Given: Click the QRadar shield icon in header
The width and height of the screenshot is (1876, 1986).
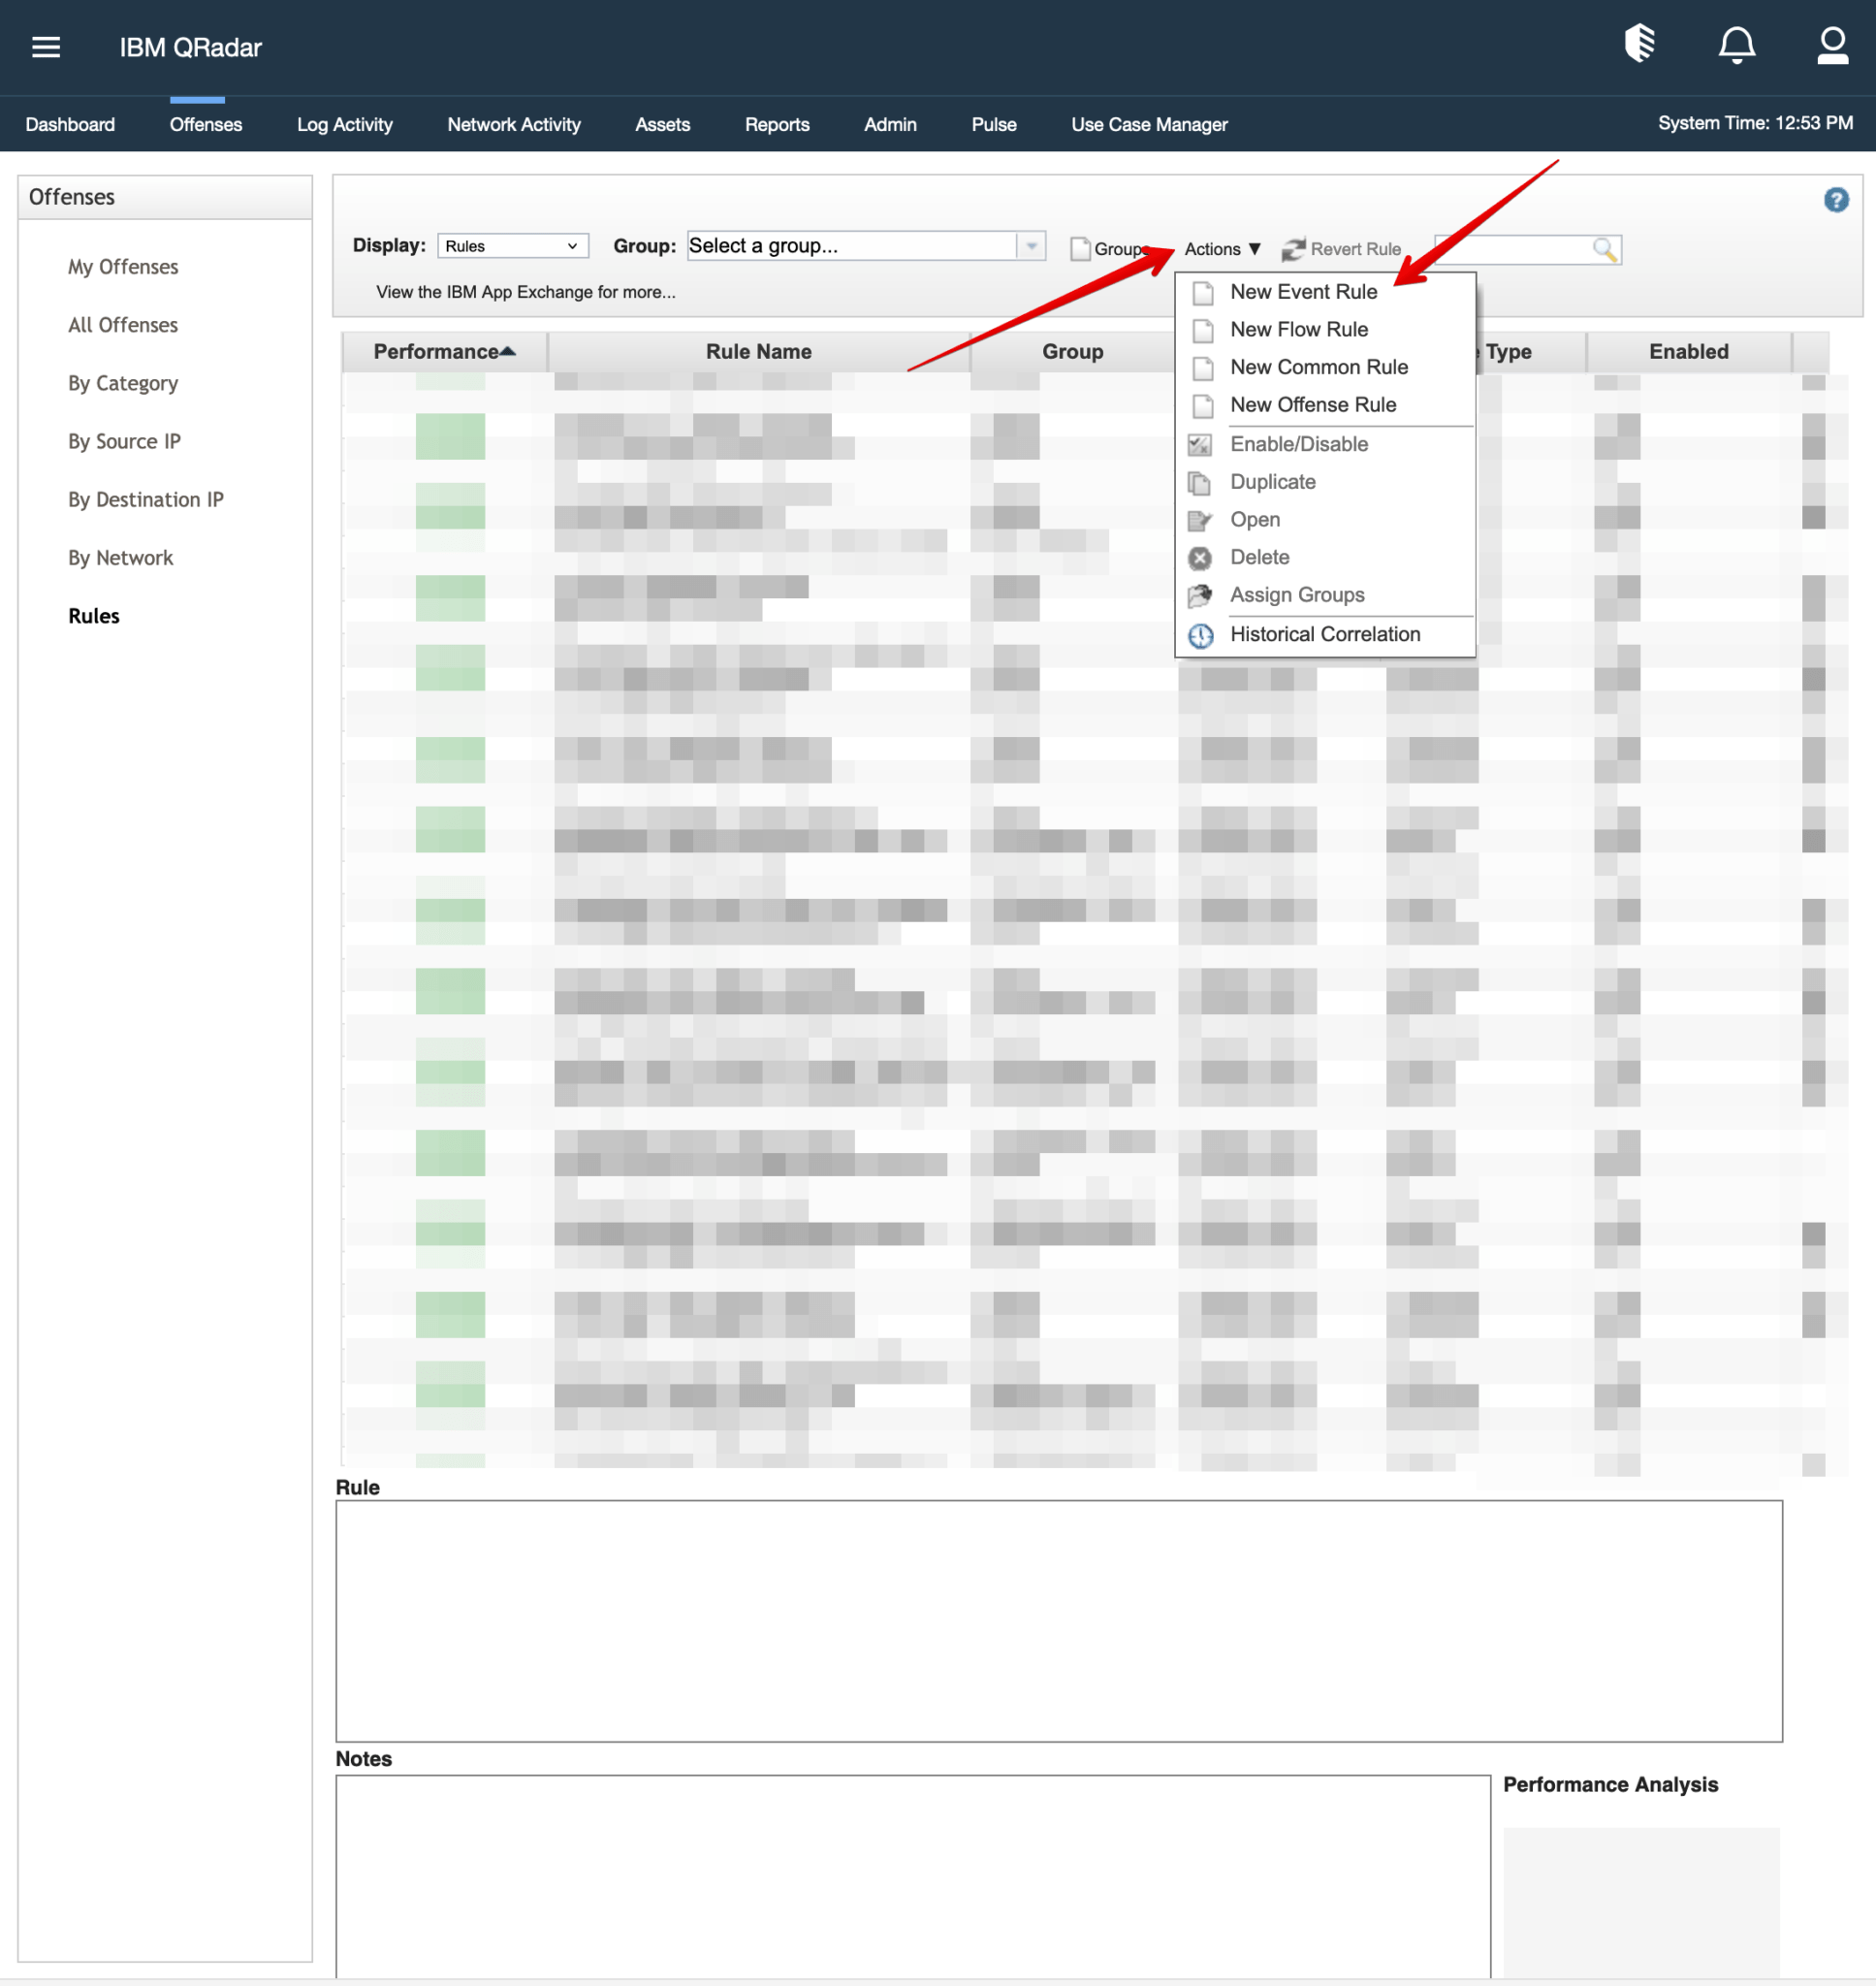Looking at the screenshot, I should 1639,44.
